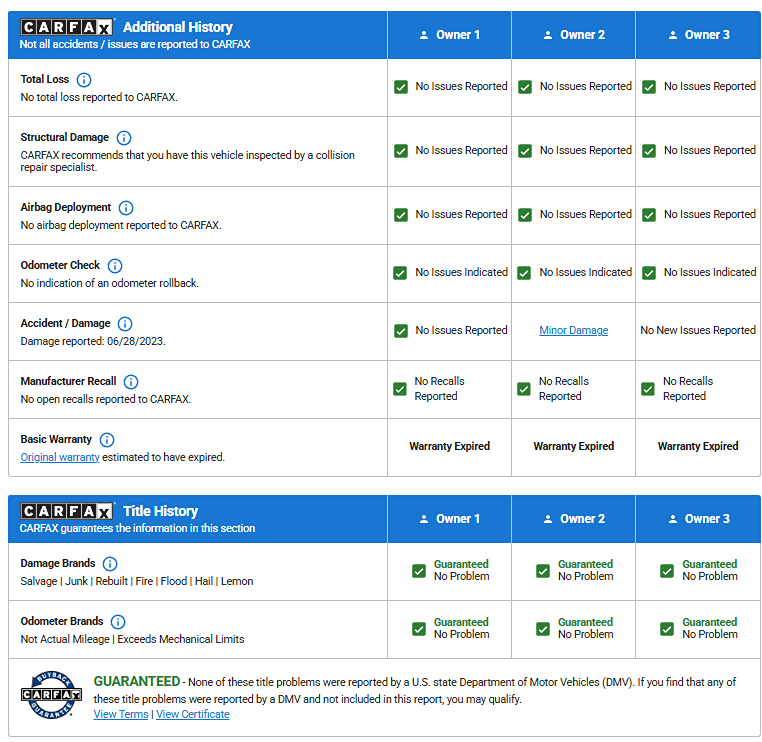Open the Manufacturer Recall info icon

(x=131, y=382)
